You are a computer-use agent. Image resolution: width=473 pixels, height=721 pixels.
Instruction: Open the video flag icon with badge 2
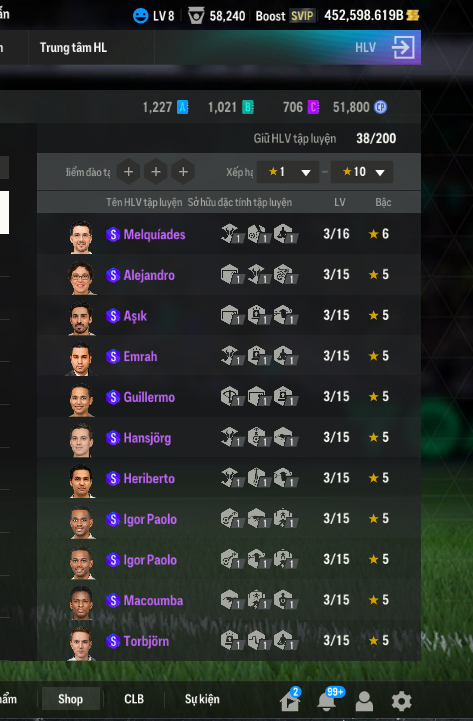290,700
